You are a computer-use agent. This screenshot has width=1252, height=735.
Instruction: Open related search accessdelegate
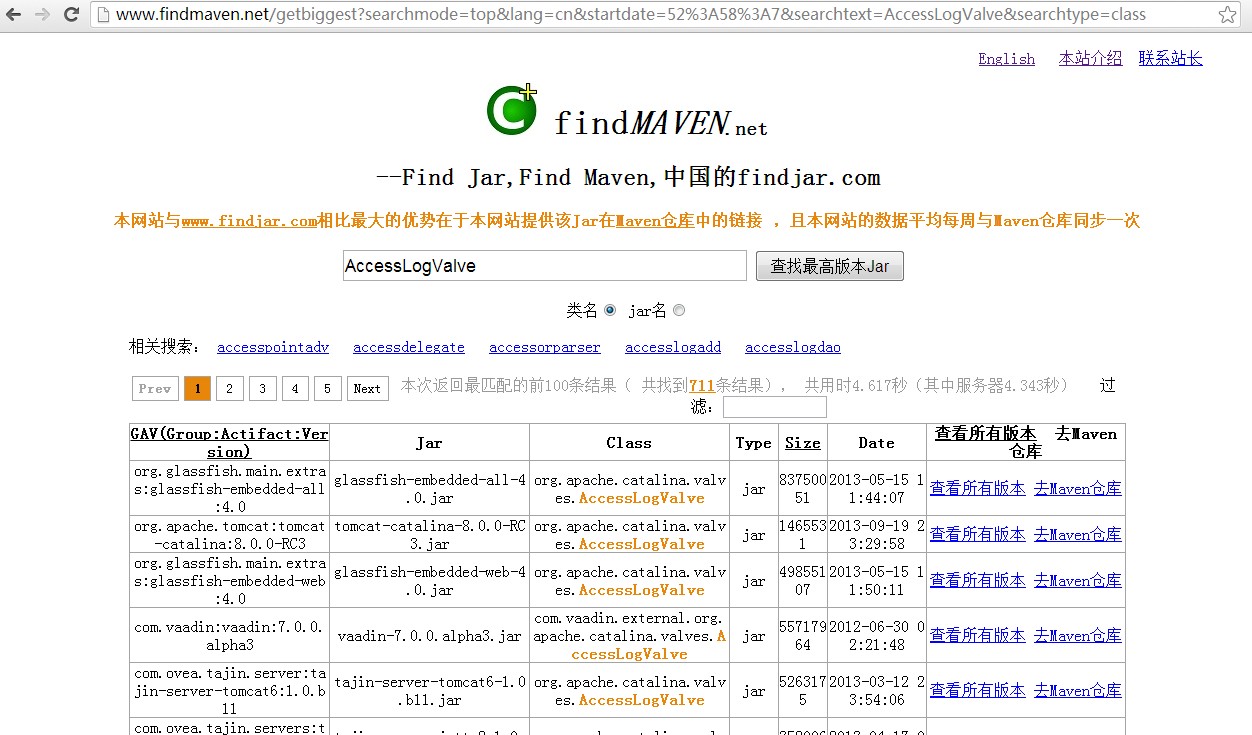pos(409,348)
